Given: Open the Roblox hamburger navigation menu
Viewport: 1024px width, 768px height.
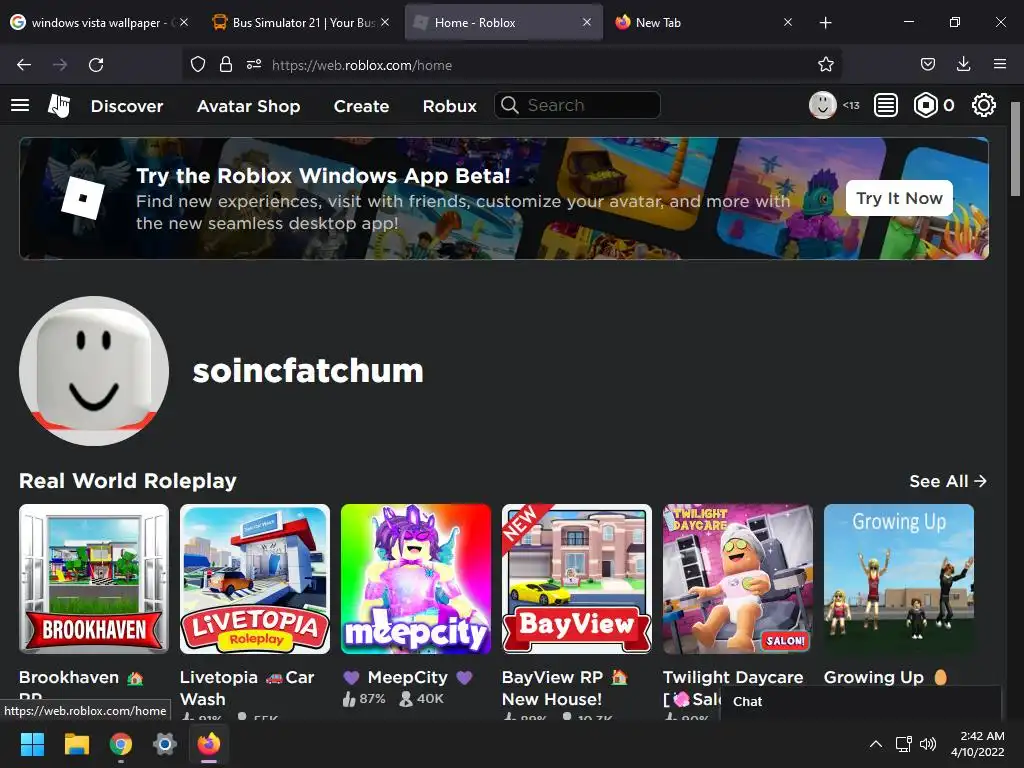Looking at the screenshot, I should 20,105.
